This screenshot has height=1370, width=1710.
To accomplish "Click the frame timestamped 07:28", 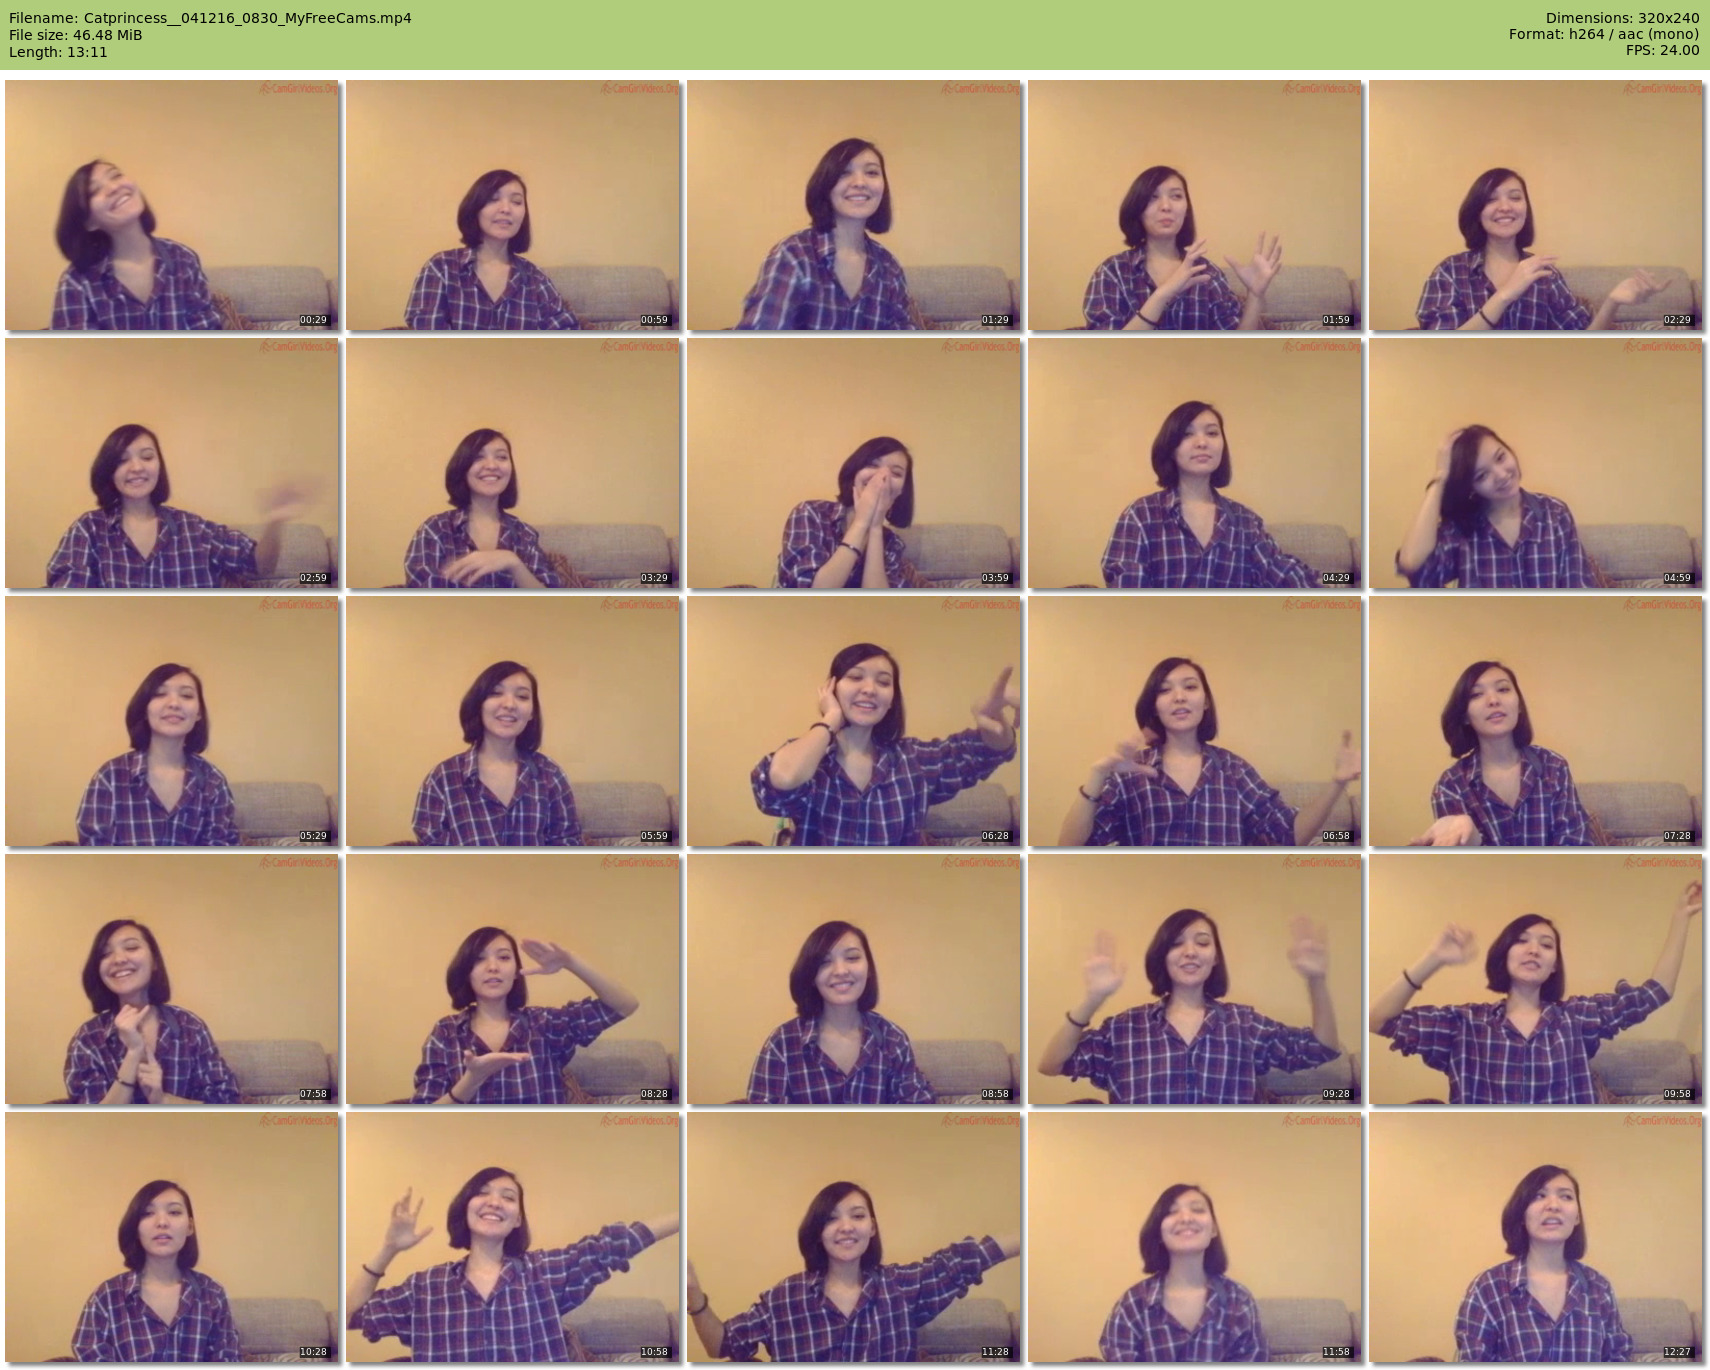I will coord(1536,721).
